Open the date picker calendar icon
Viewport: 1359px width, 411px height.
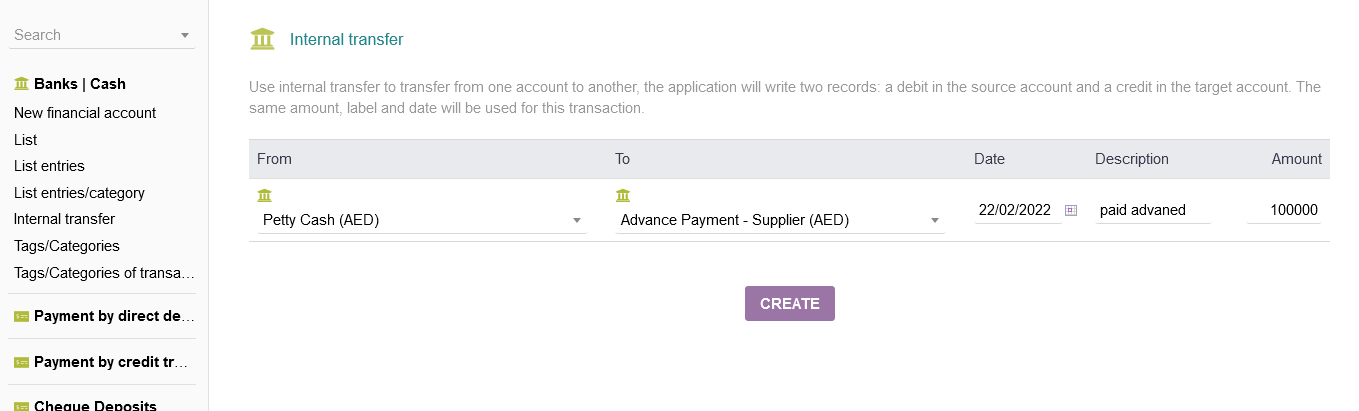click(1071, 210)
